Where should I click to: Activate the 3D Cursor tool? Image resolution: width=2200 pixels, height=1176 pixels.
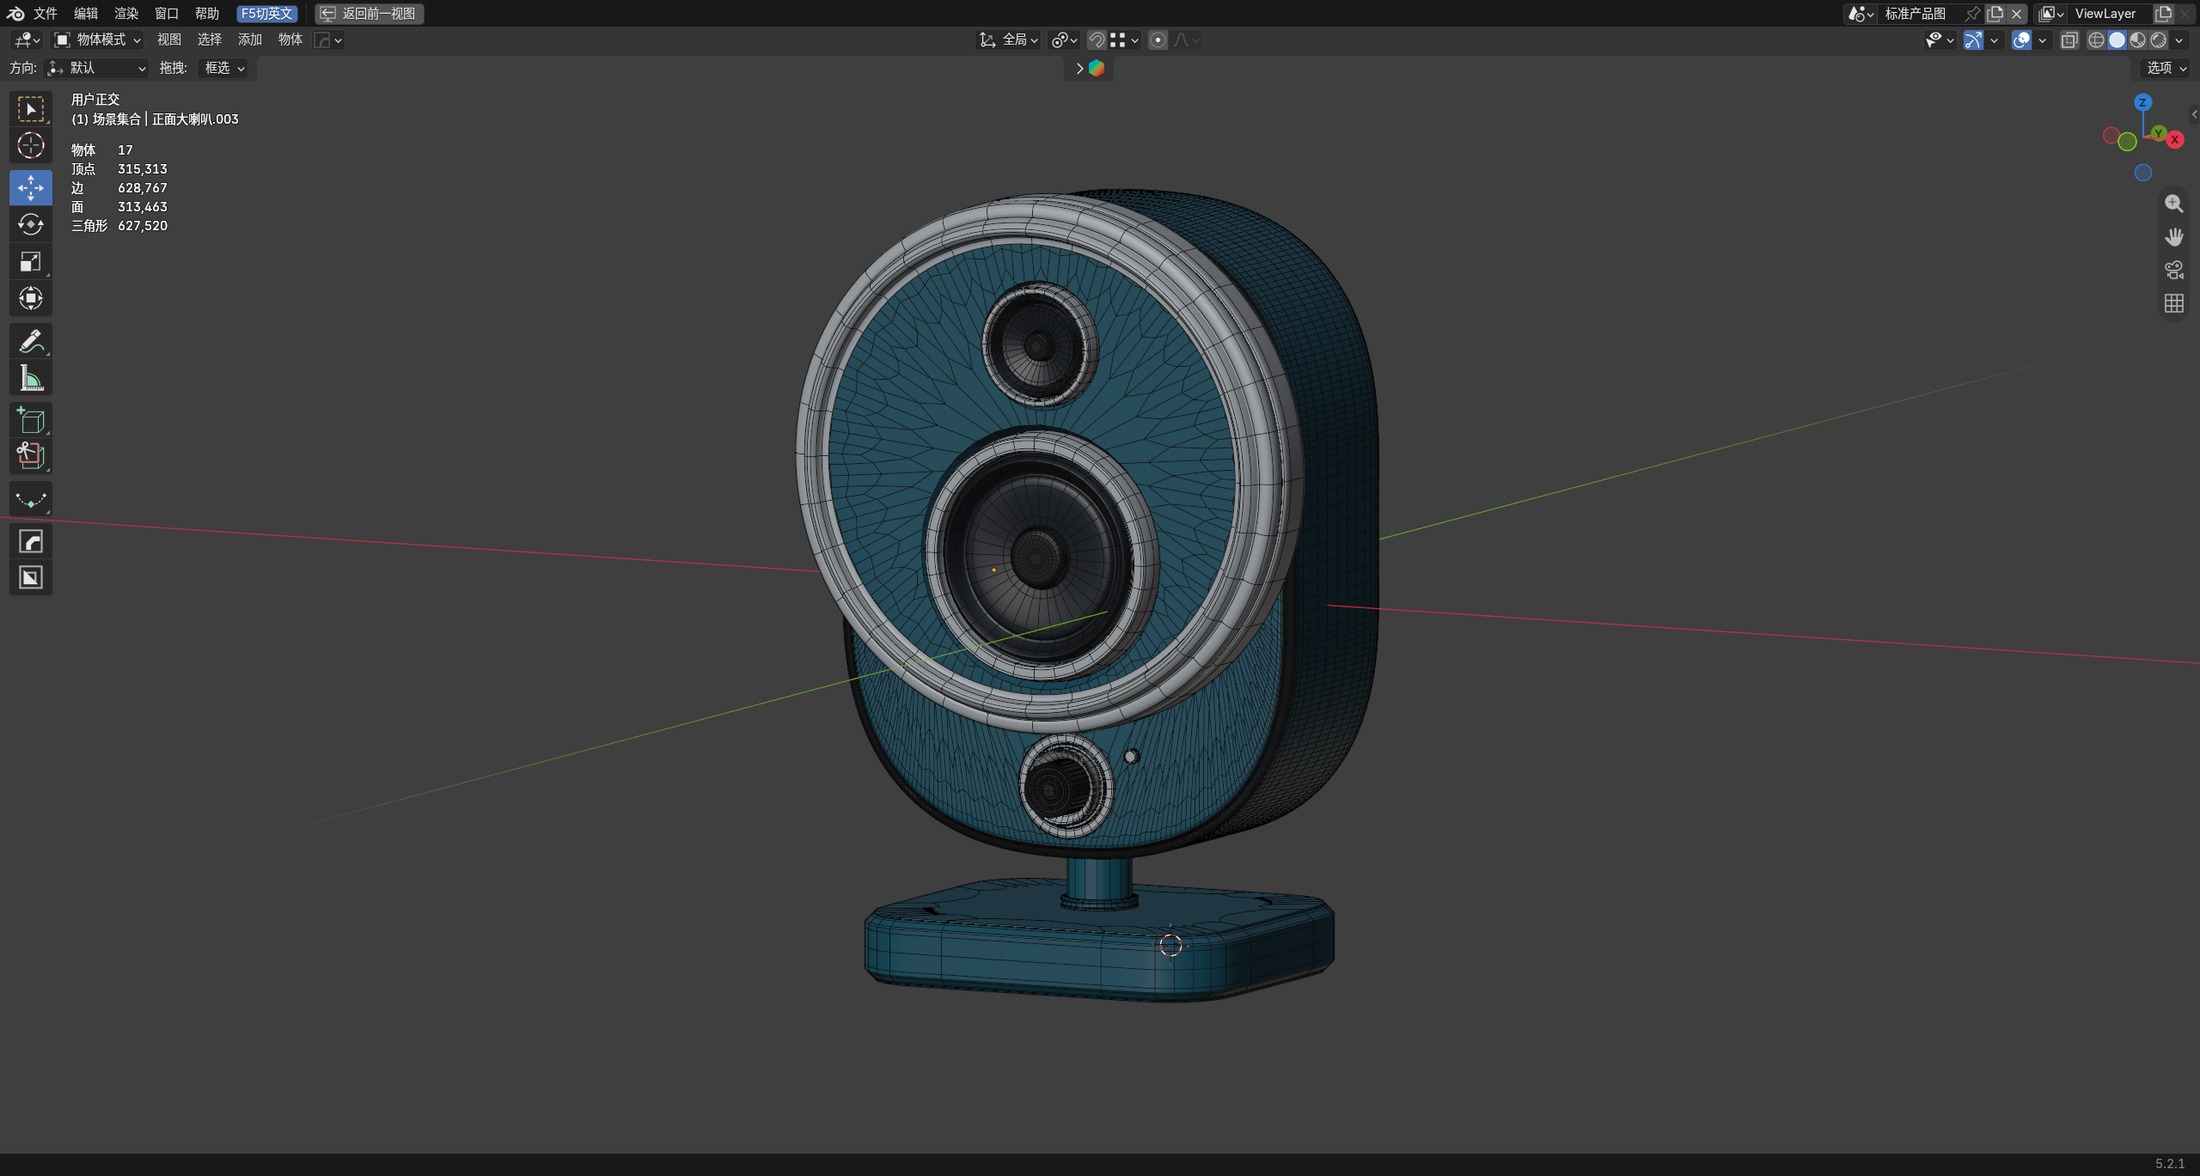point(30,146)
